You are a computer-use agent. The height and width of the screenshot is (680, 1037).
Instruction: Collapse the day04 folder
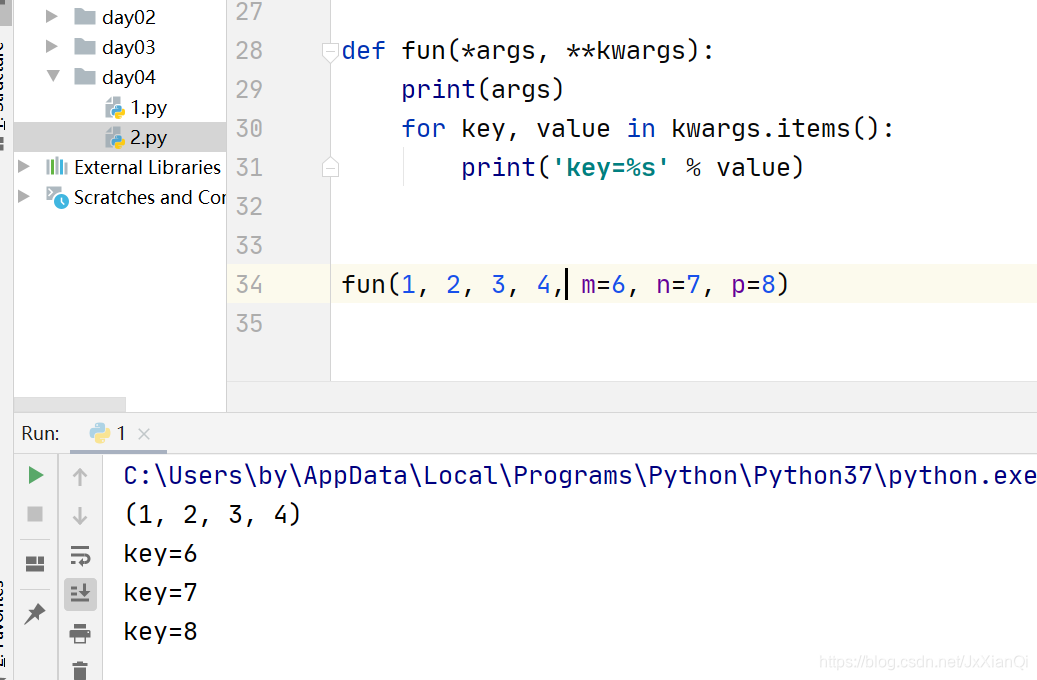point(53,76)
